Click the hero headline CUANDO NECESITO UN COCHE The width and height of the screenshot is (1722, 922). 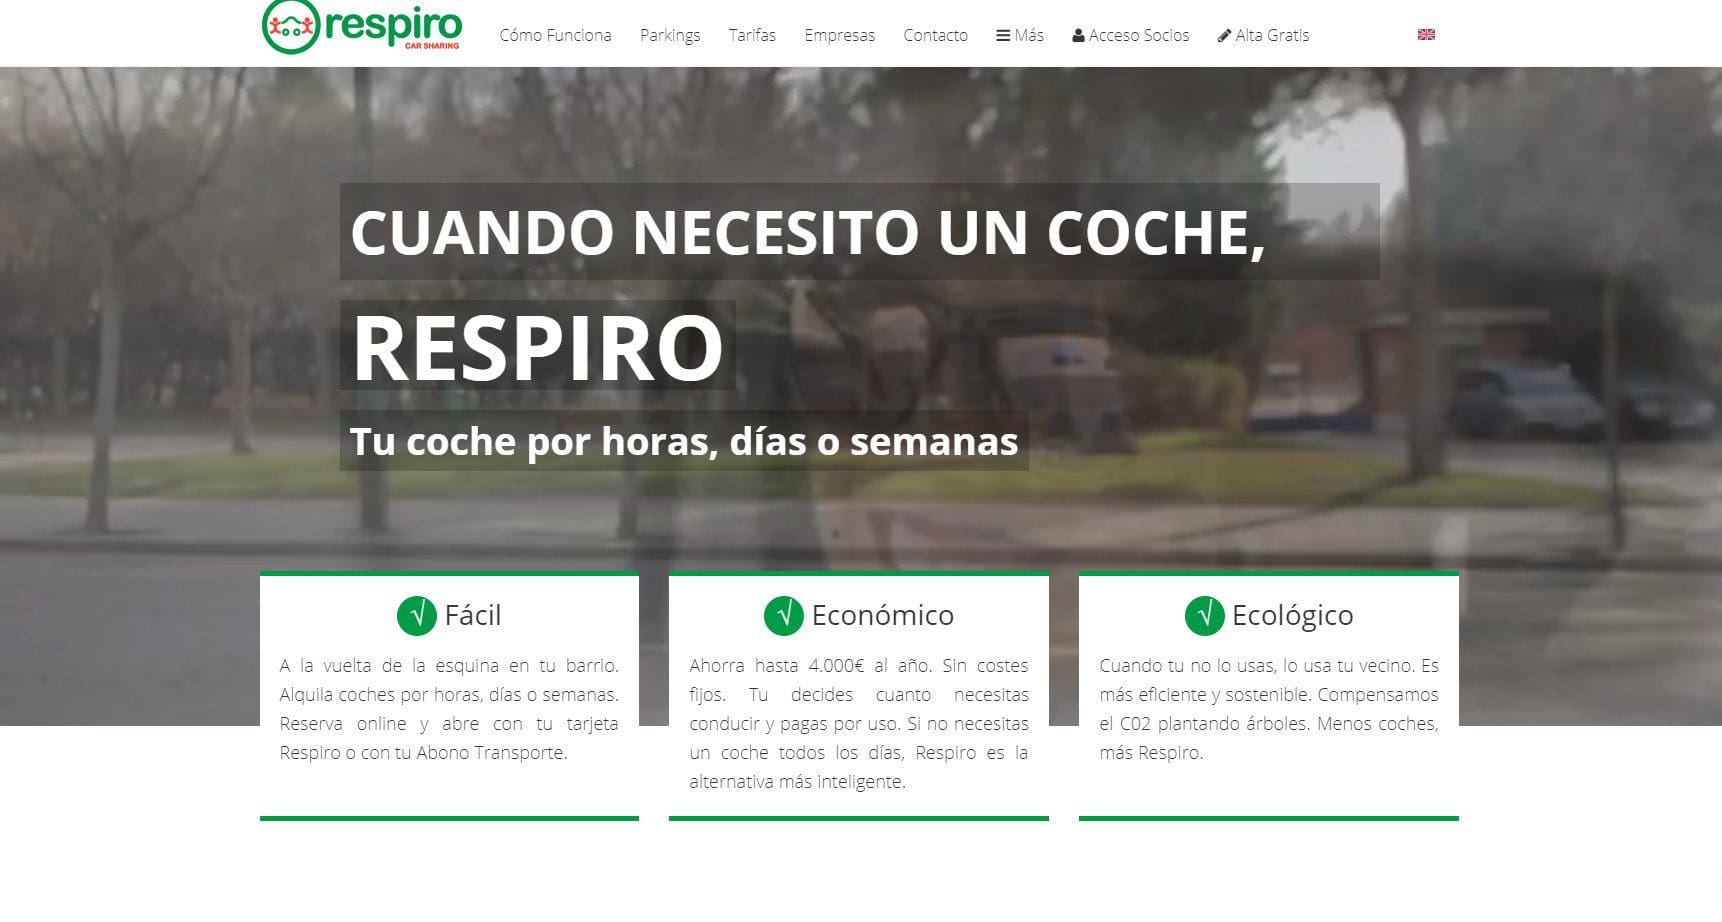[810, 237]
